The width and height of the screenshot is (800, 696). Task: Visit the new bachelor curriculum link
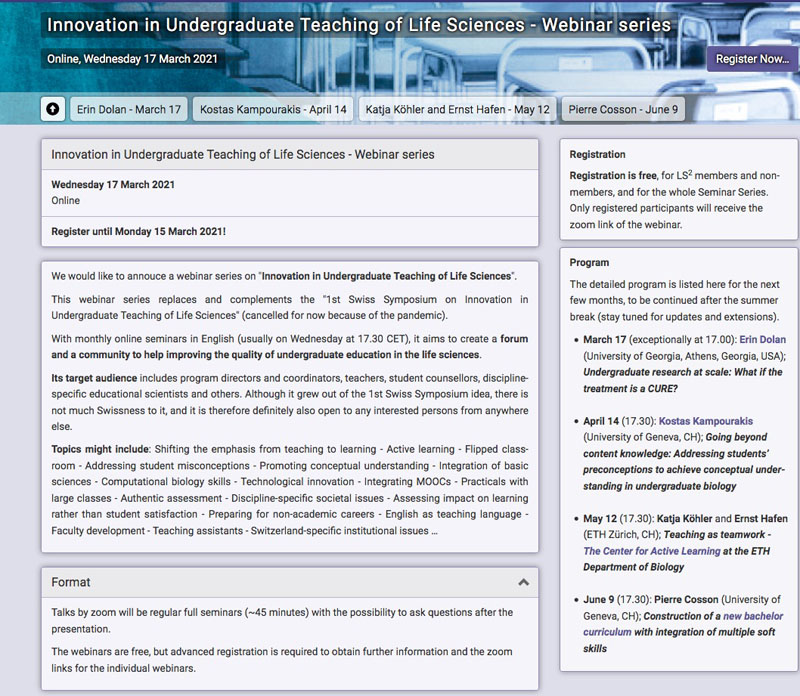[x=683, y=624]
